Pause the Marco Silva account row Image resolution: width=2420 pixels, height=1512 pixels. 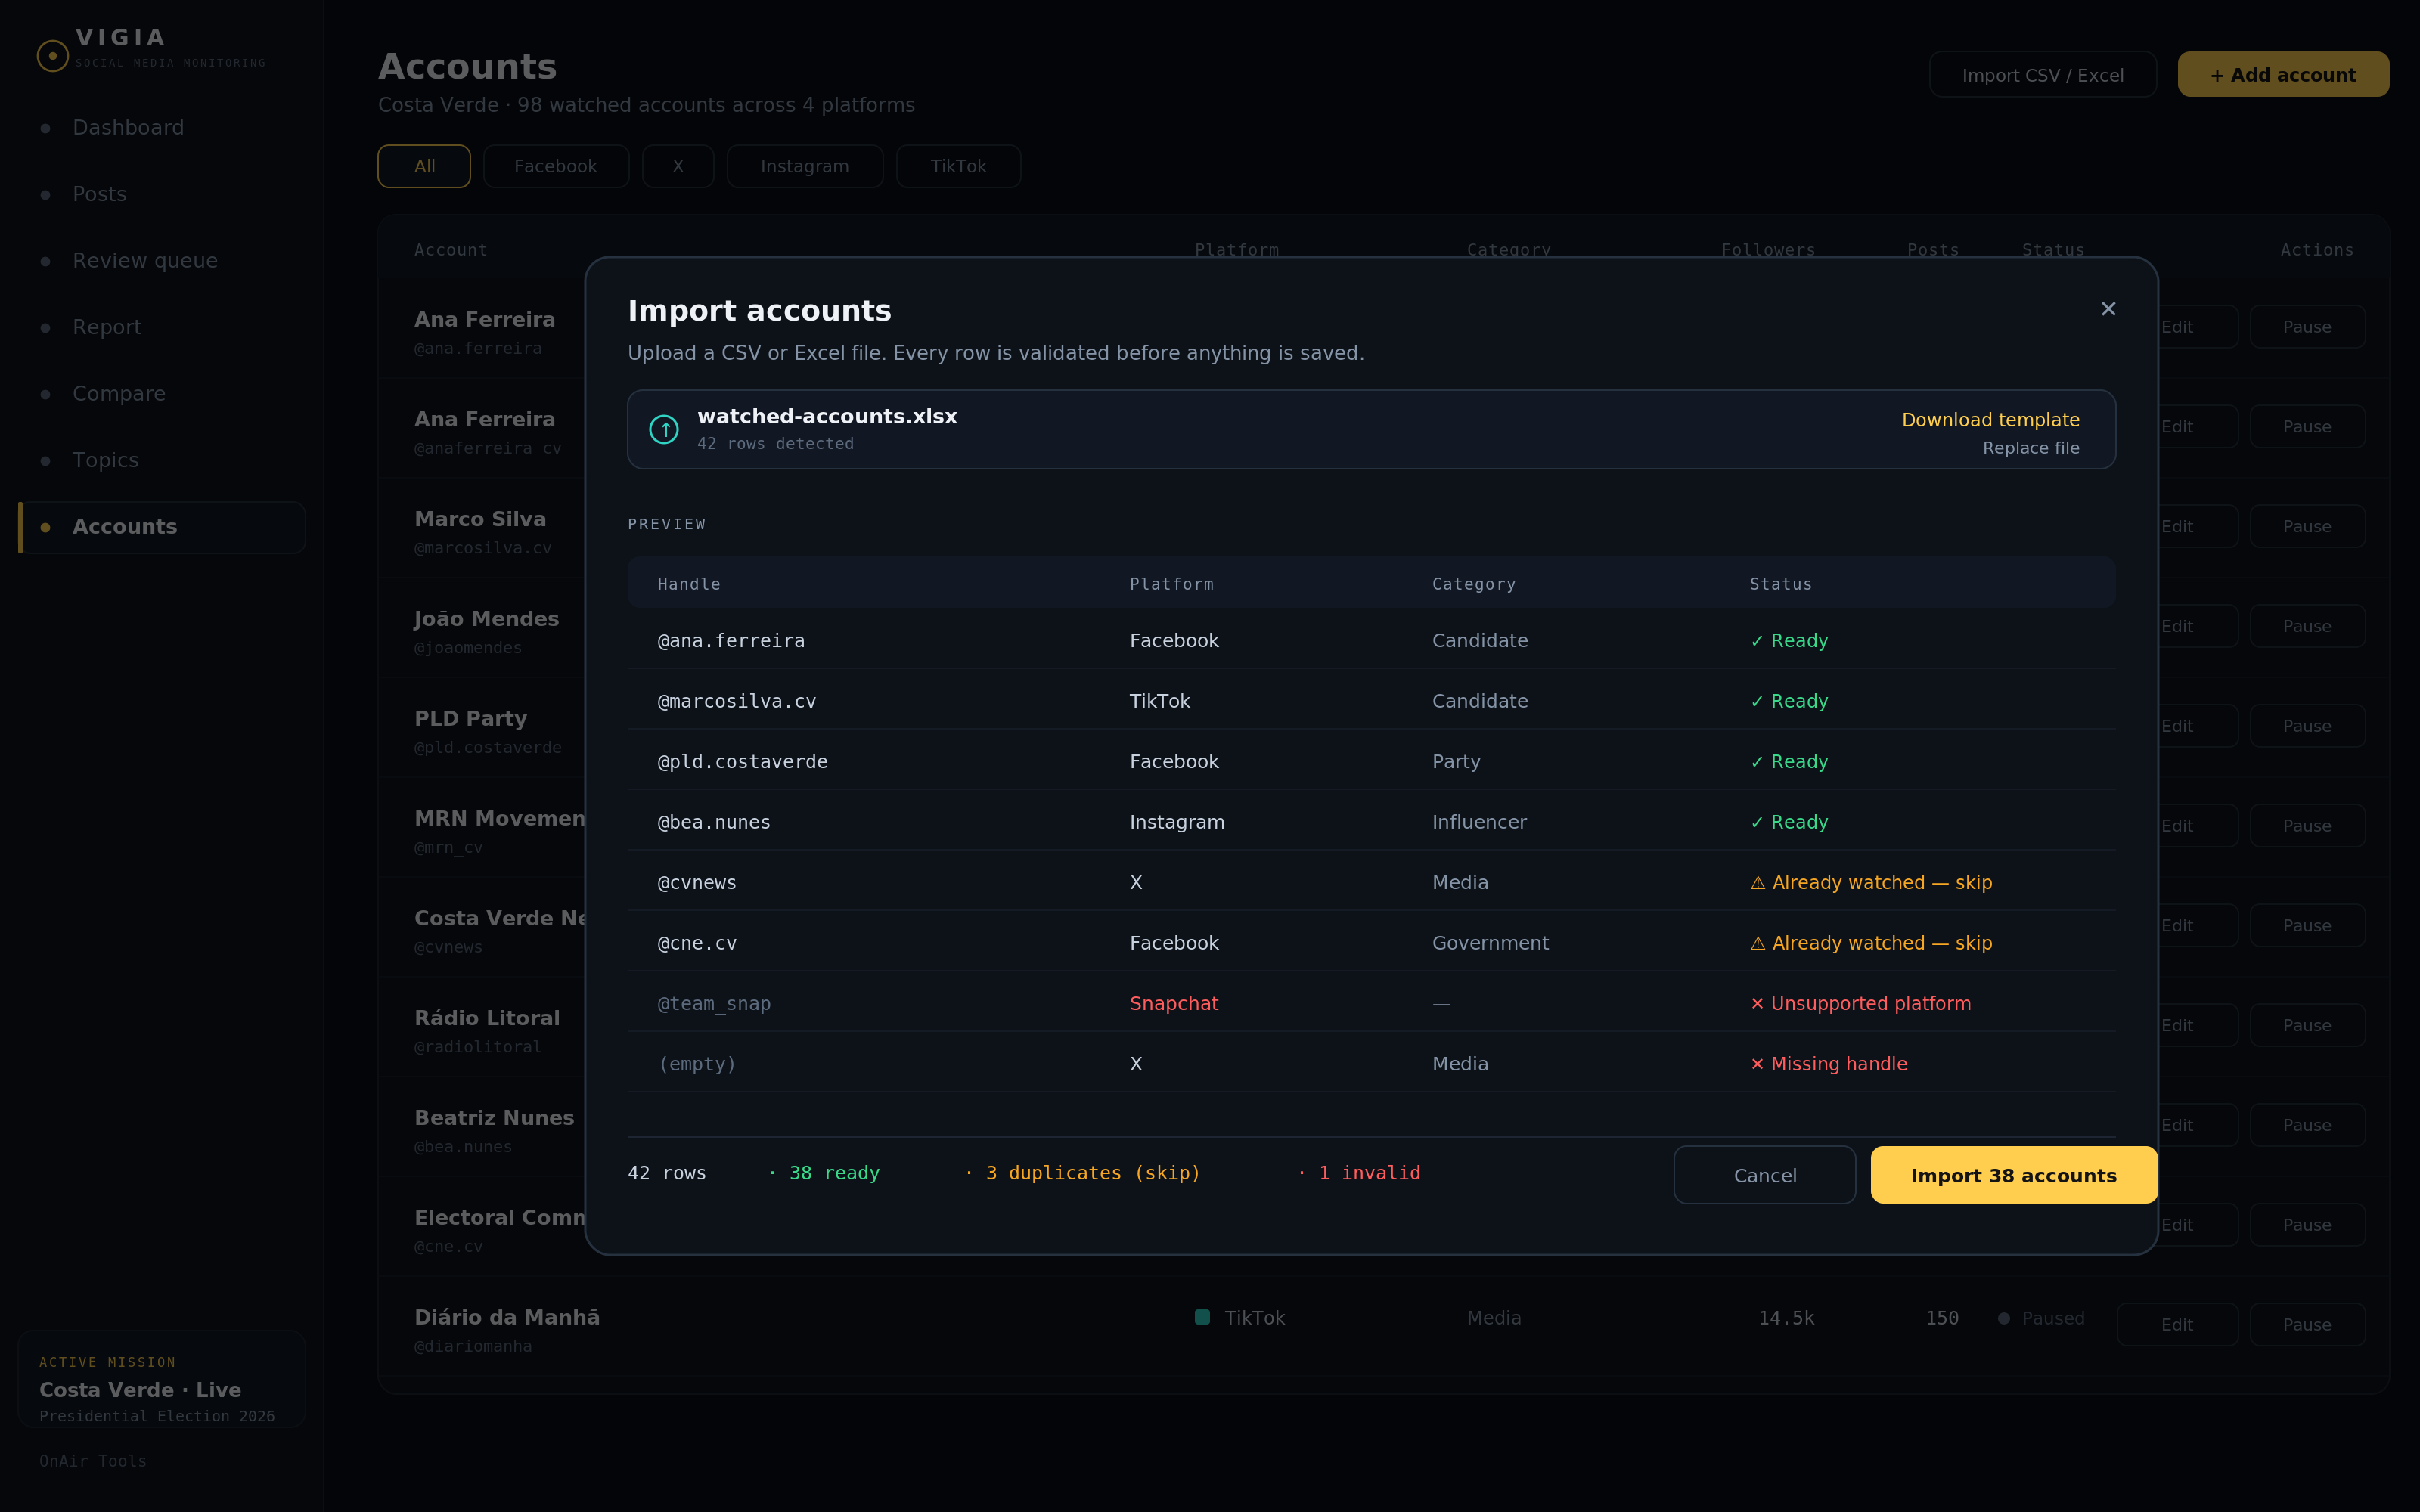(2306, 526)
